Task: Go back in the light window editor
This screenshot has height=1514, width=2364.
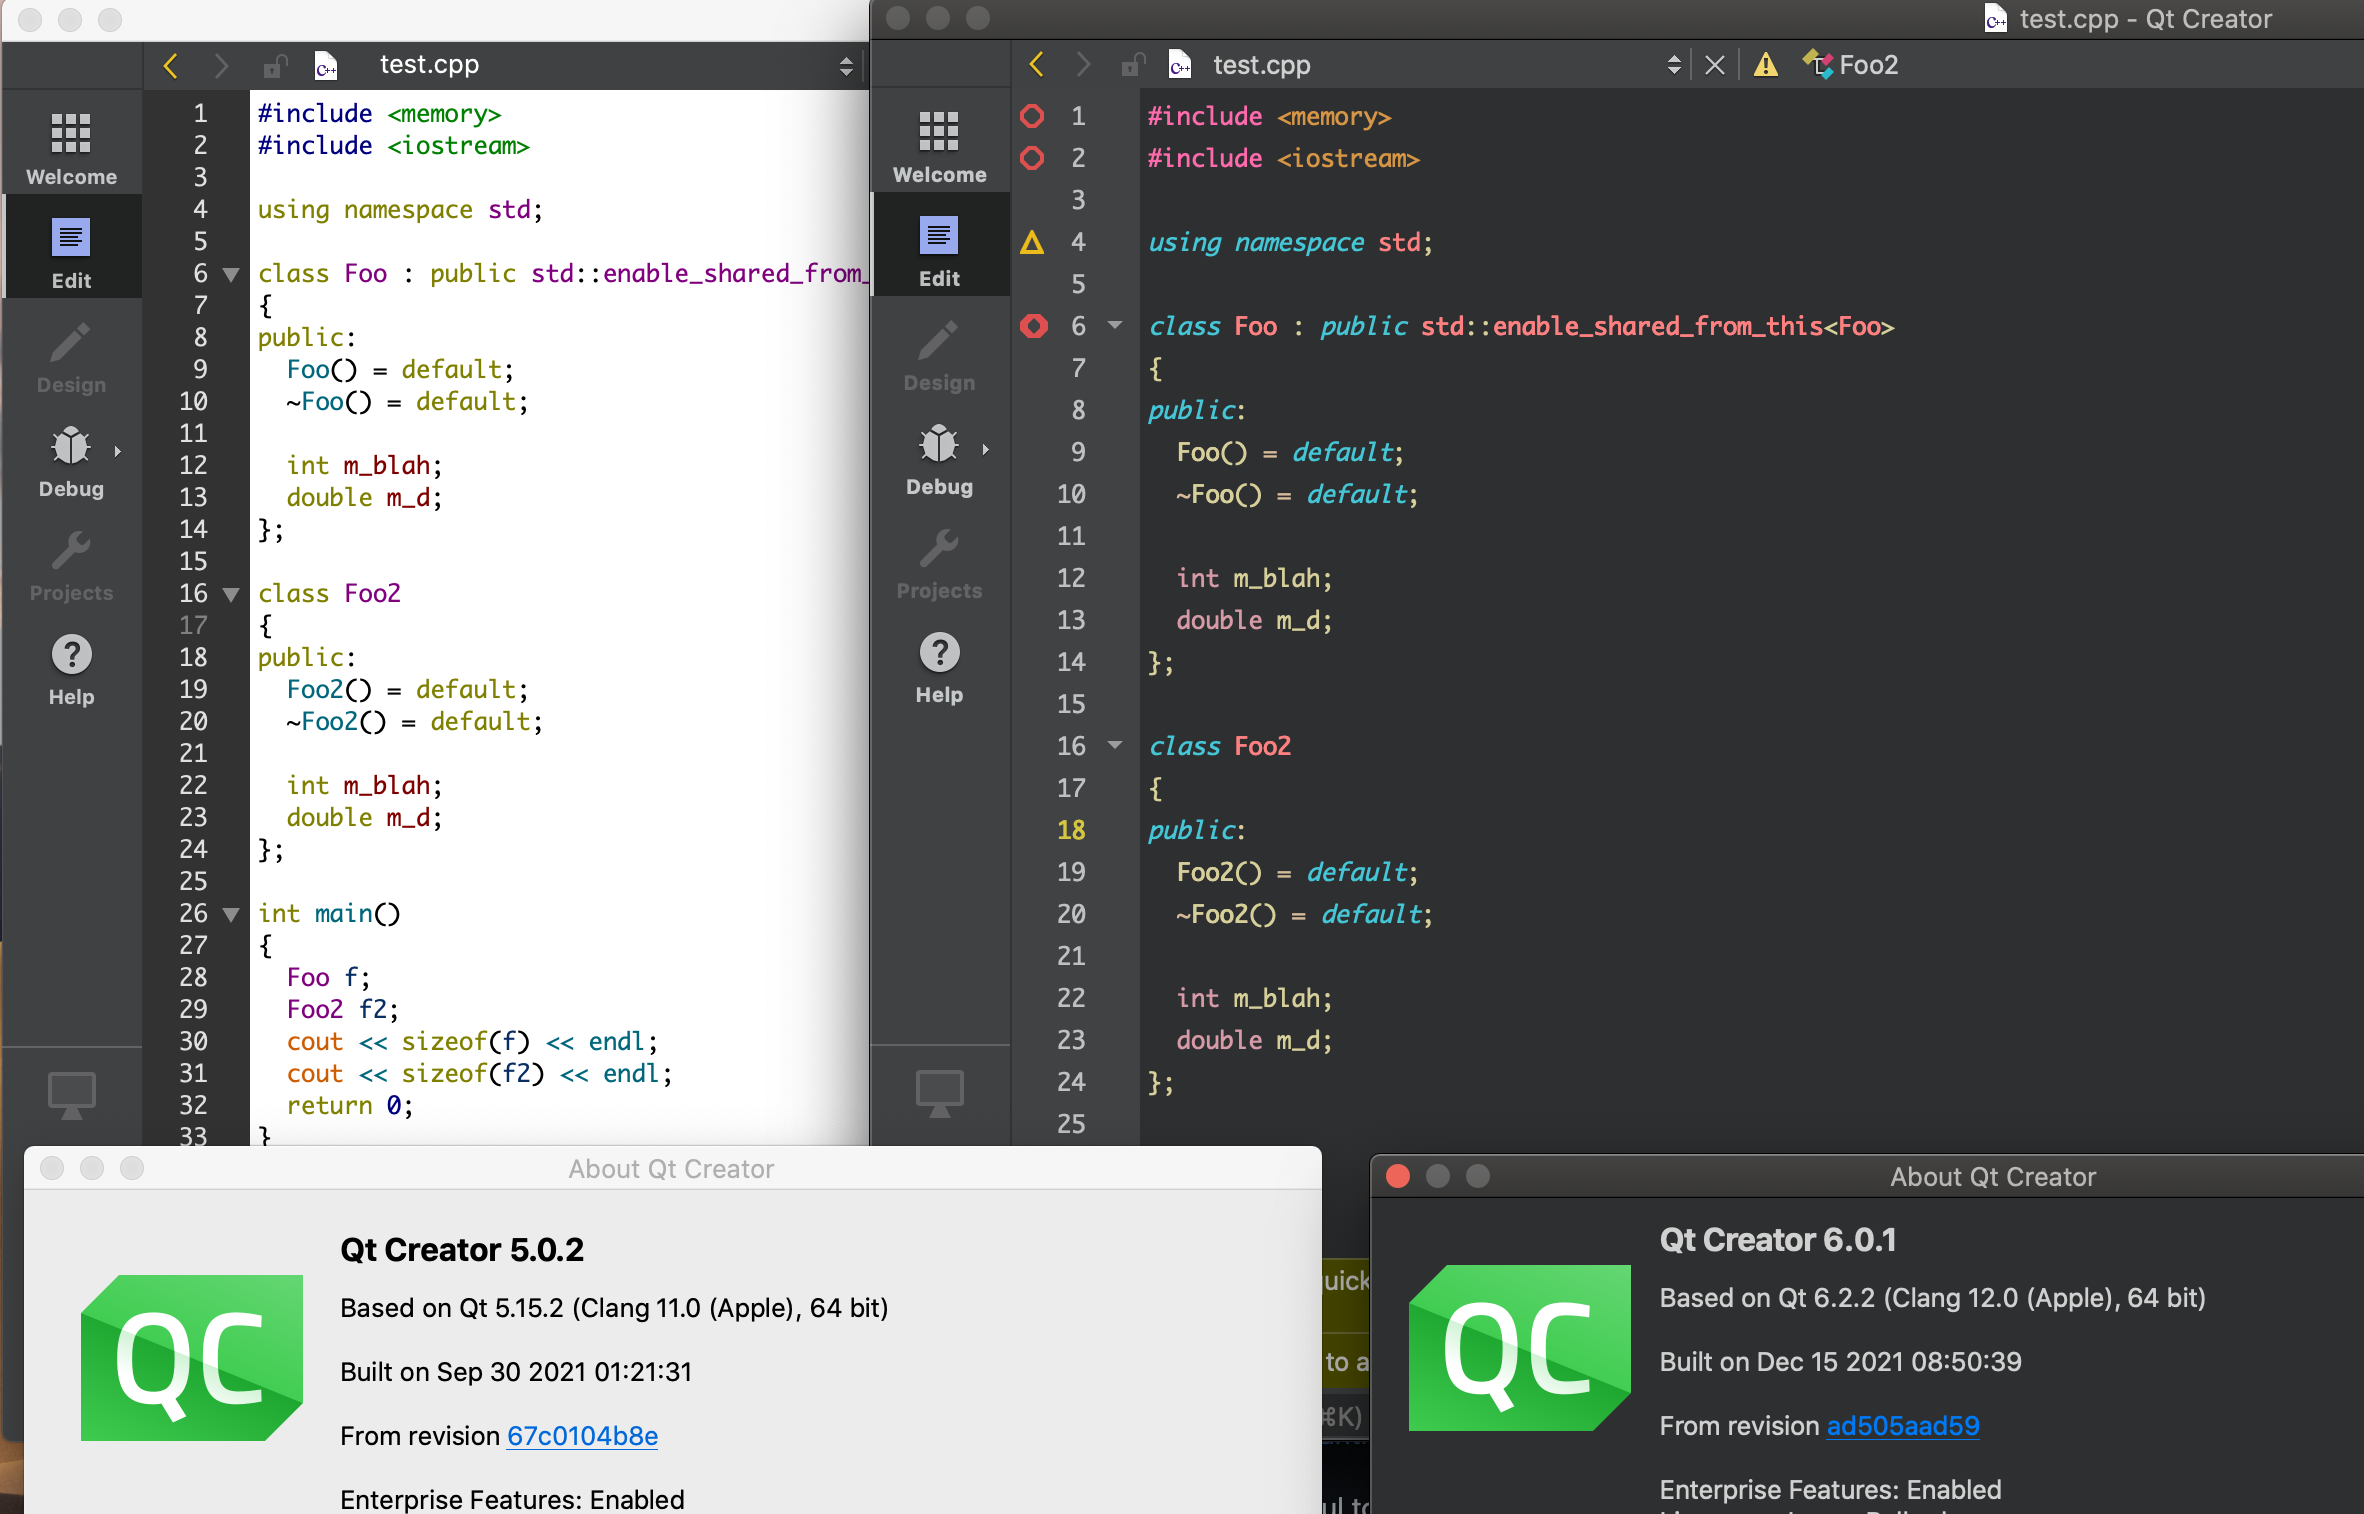Action: coord(170,66)
